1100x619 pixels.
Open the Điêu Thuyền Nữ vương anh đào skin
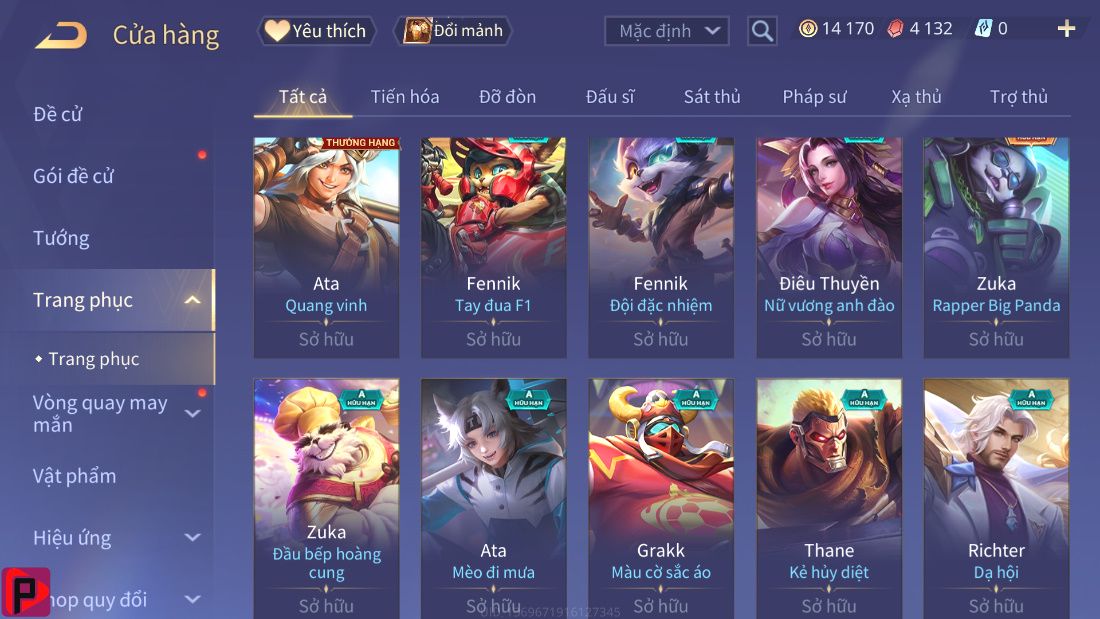pyautogui.click(x=829, y=248)
